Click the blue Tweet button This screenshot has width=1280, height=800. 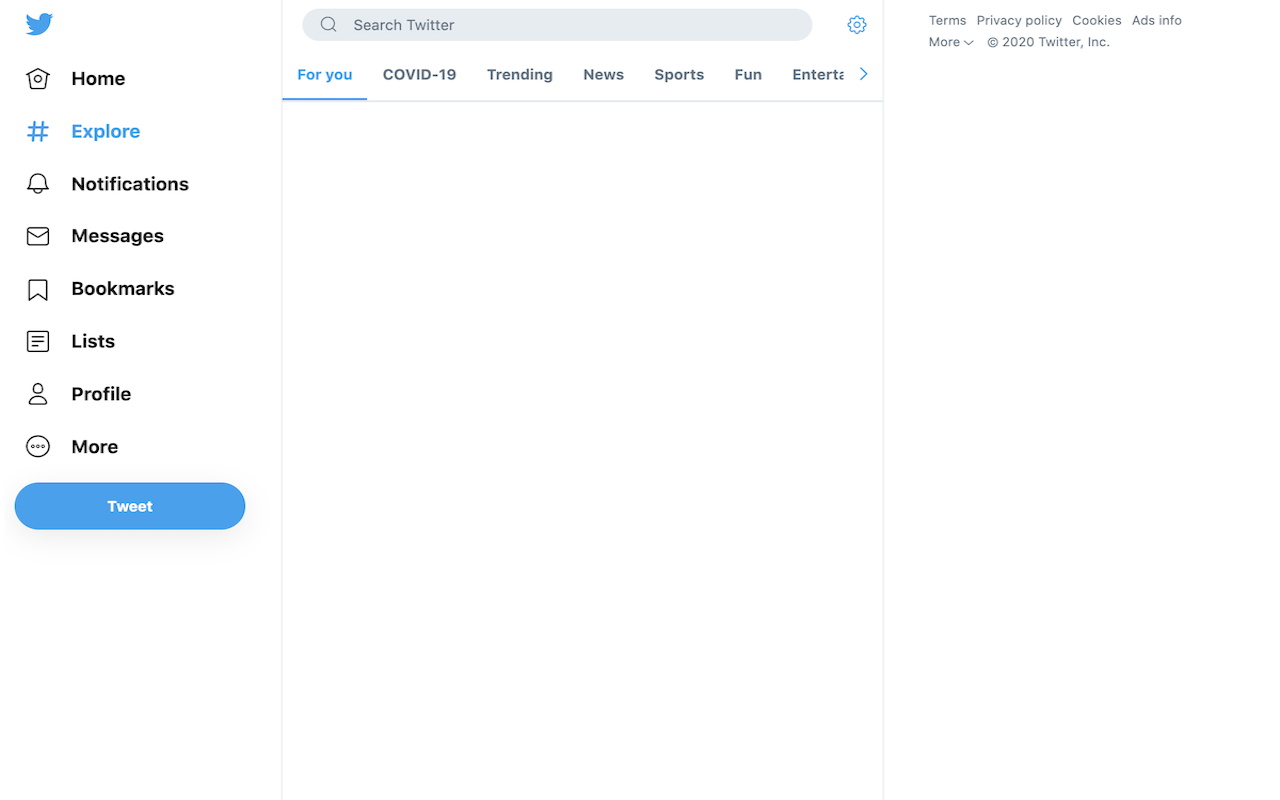pyautogui.click(x=130, y=506)
